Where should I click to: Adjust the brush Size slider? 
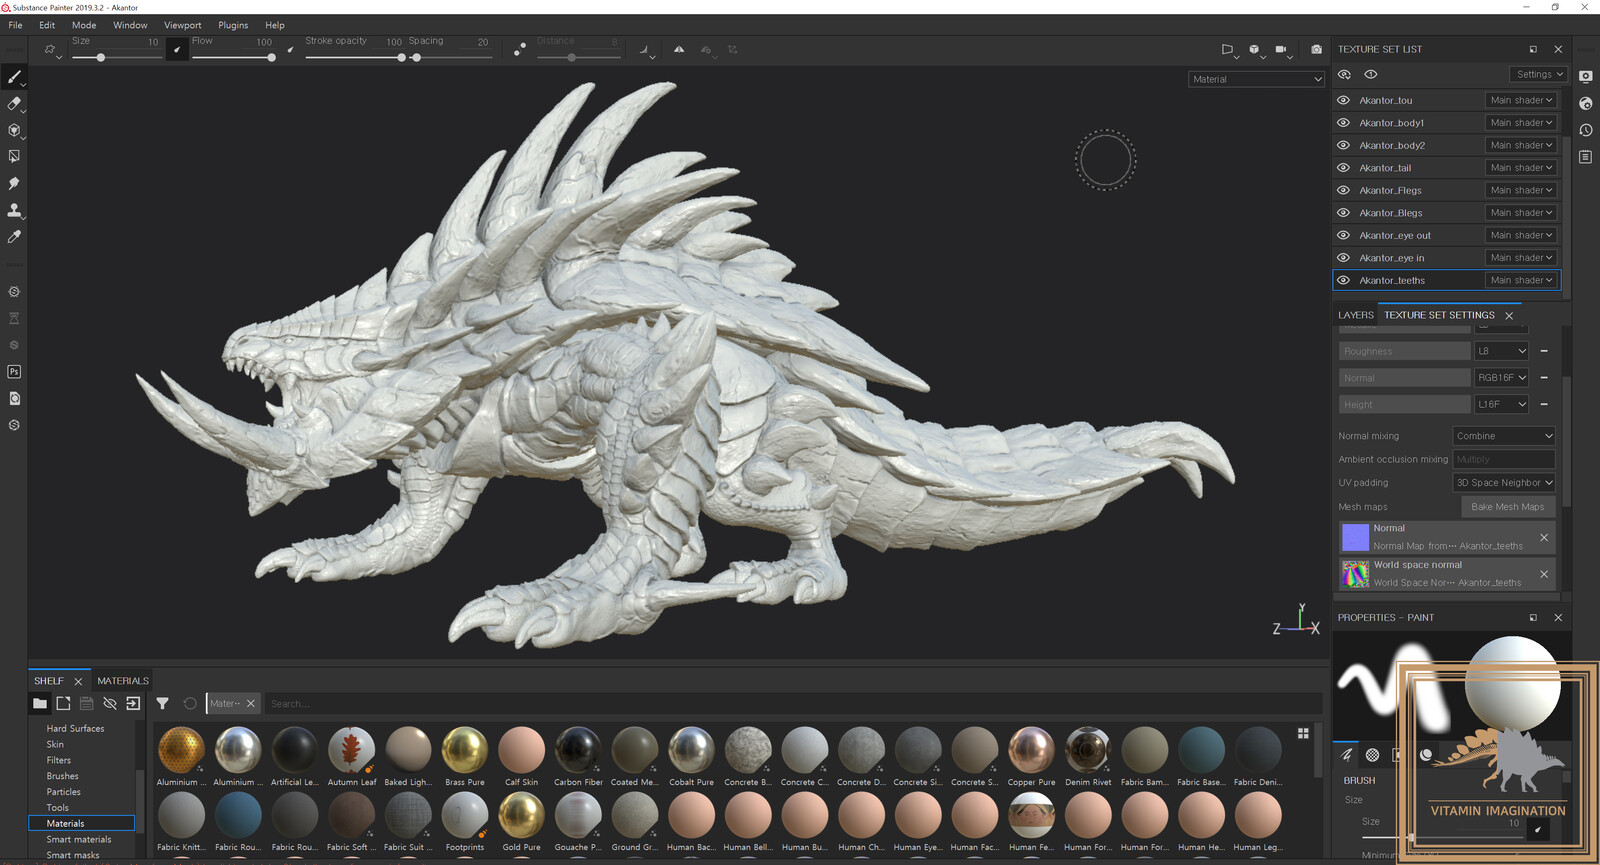click(116, 57)
